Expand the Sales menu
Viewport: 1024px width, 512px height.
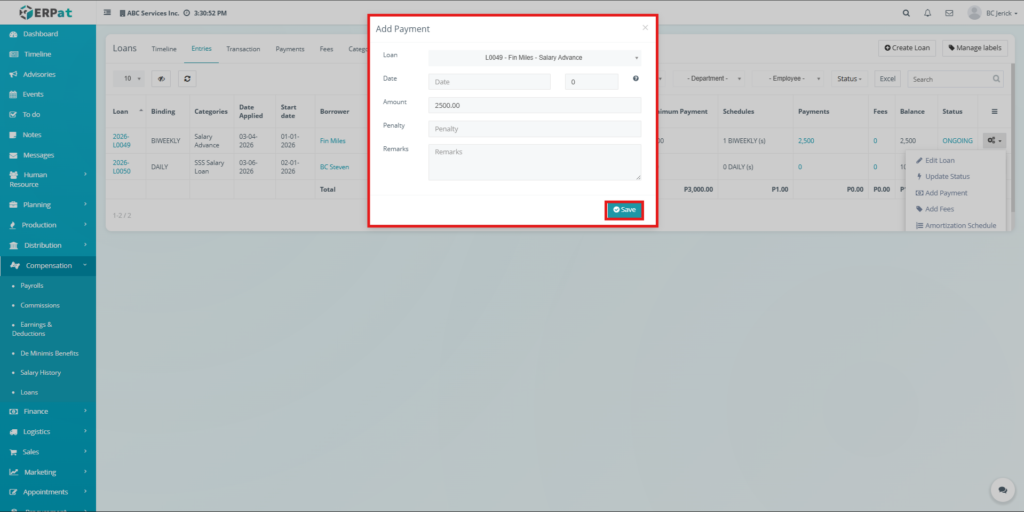[48, 452]
